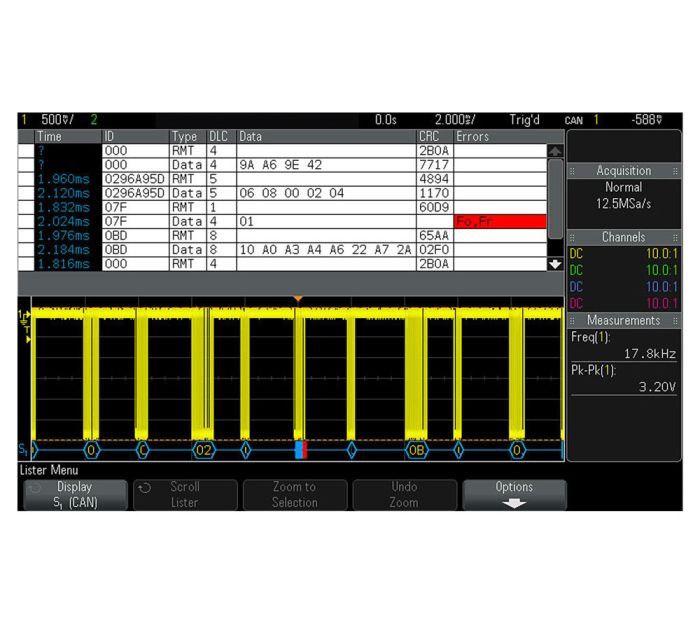This screenshot has height=640, width=700.
Task: Click channel 1 yellow DC 10.0:1 entry
Action: [x=624, y=254]
